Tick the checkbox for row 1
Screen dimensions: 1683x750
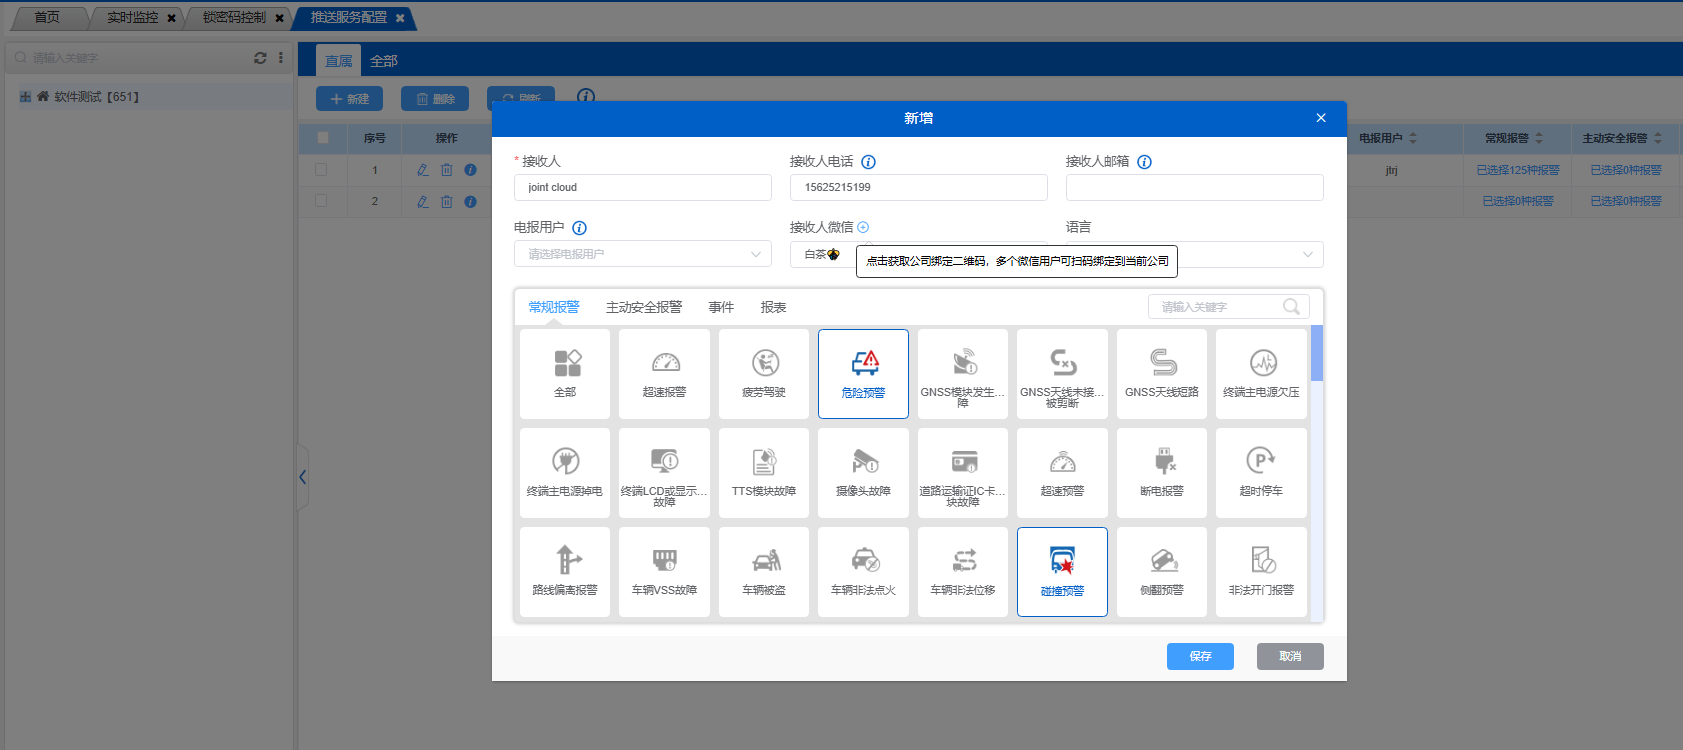[321, 170]
